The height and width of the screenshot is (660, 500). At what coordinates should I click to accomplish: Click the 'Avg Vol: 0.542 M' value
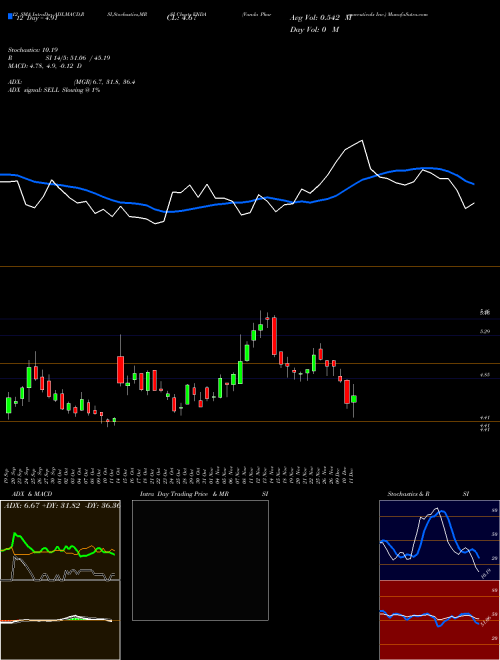[321, 18]
